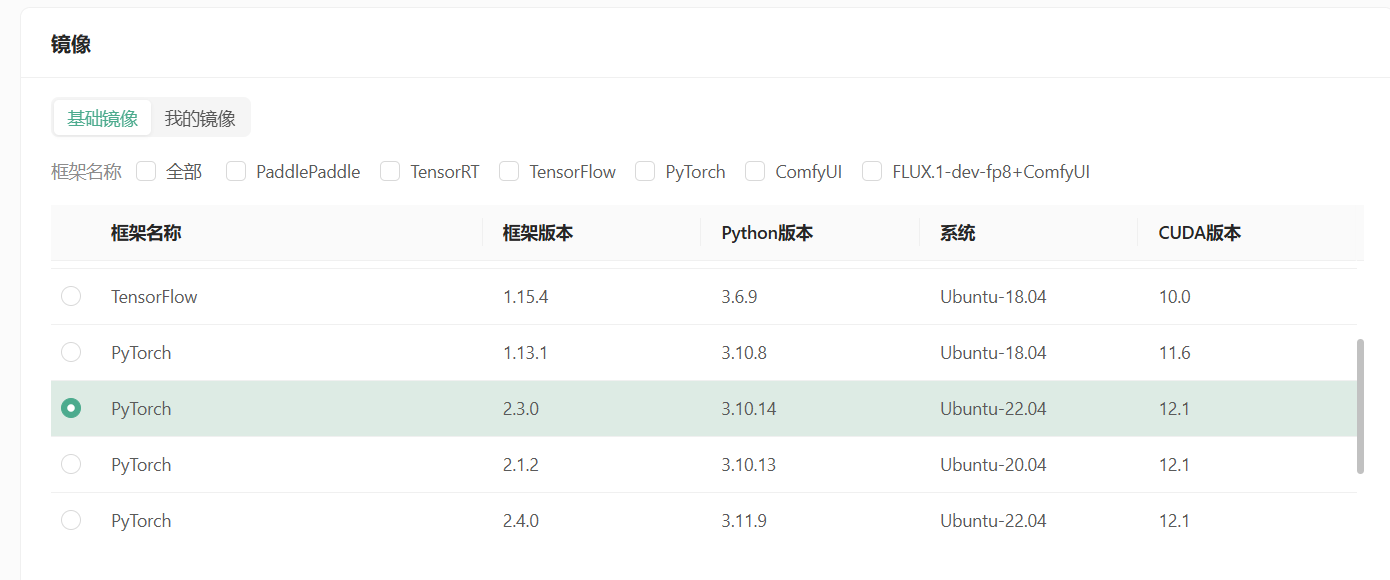Select the TensorFlow 1.15.4 image radio
This screenshot has width=1390, height=580.
(71, 296)
